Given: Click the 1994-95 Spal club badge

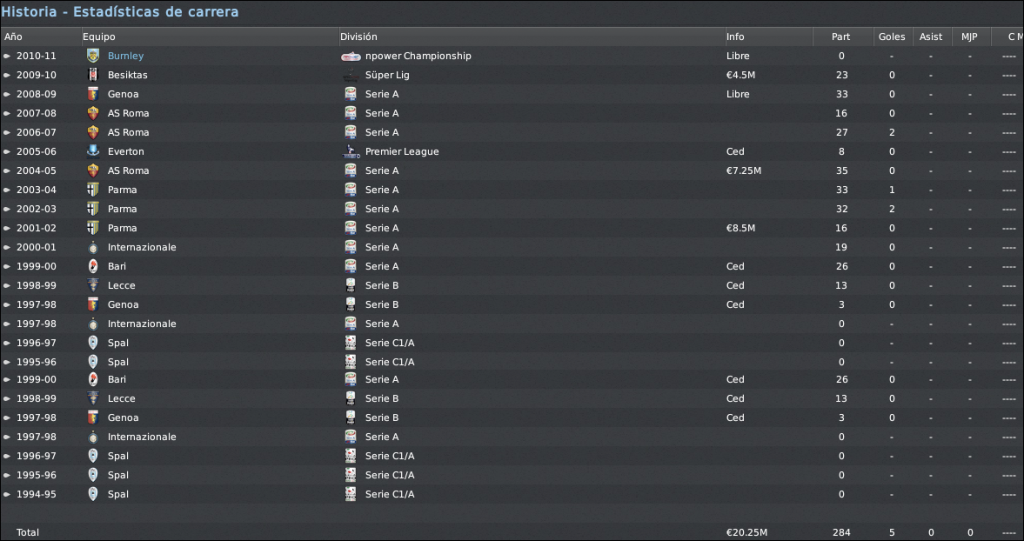Looking at the screenshot, I should (x=93, y=494).
